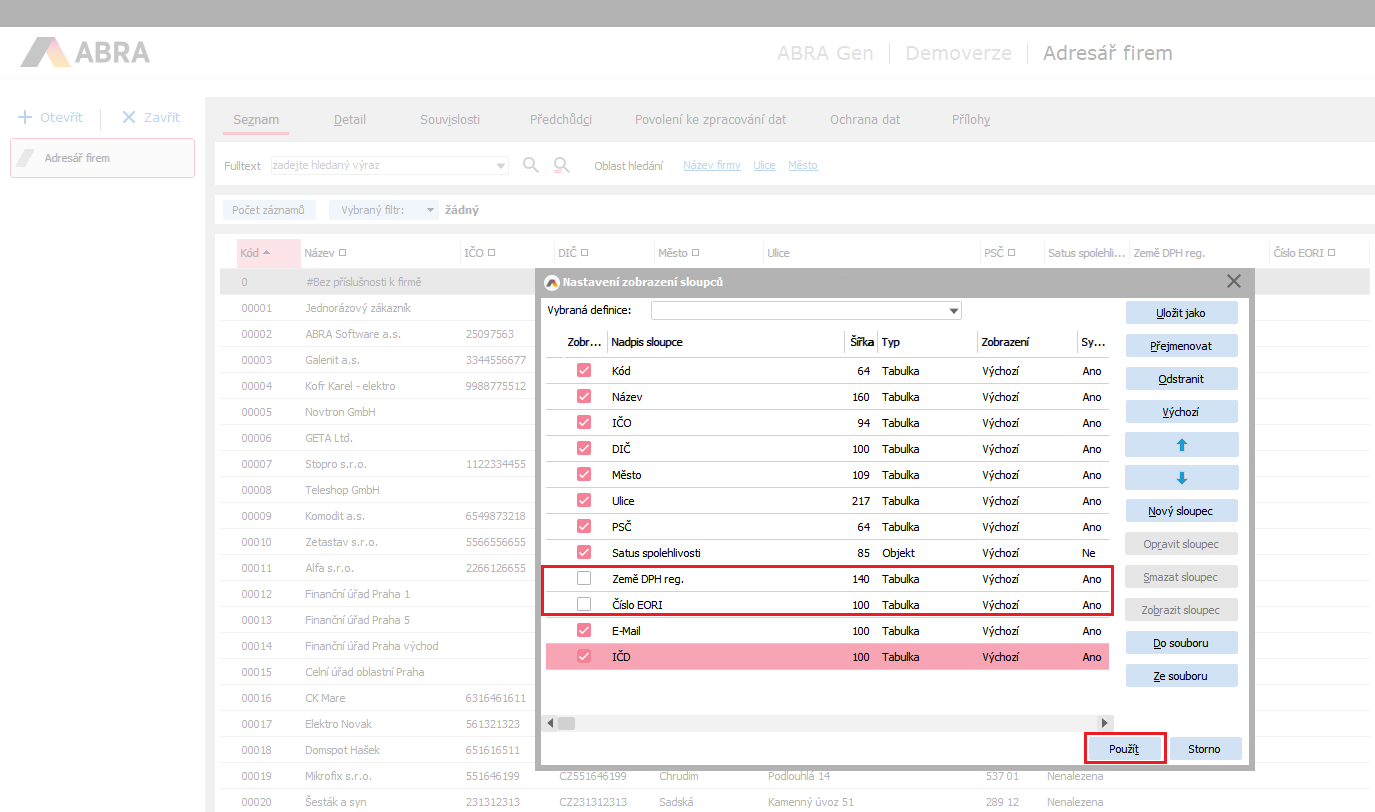1375x812 pixels.
Task: Click the Název firmy search area link
Action: [x=711, y=165]
